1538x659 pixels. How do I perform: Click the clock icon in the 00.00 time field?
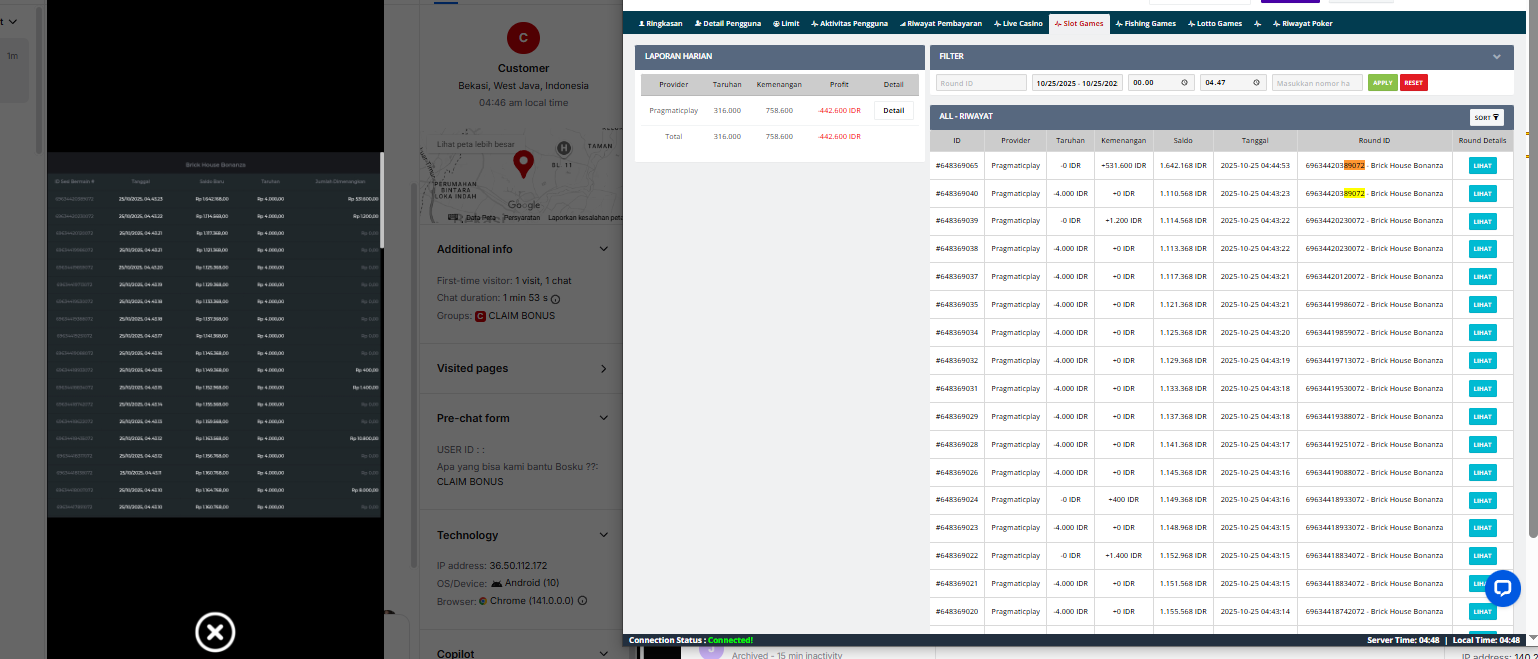[x=1183, y=83]
